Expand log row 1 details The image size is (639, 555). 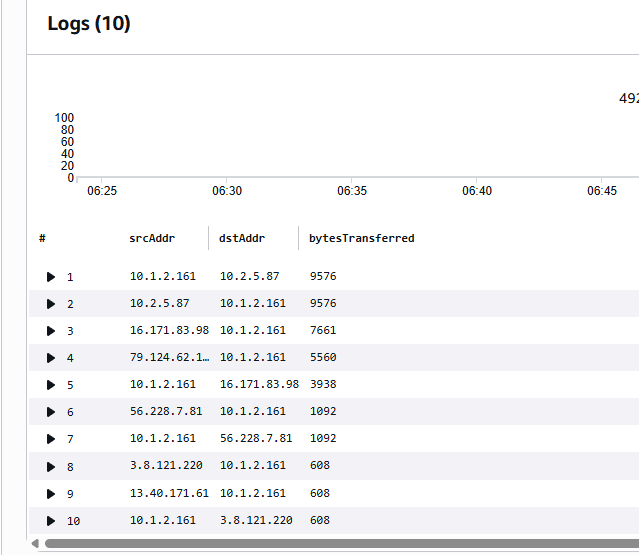coord(51,277)
